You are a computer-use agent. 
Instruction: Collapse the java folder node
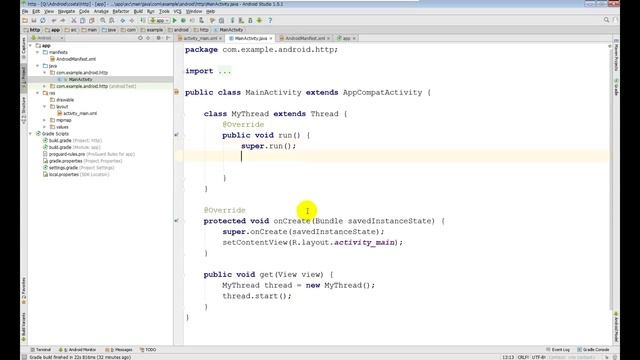[x=38, y=66]
